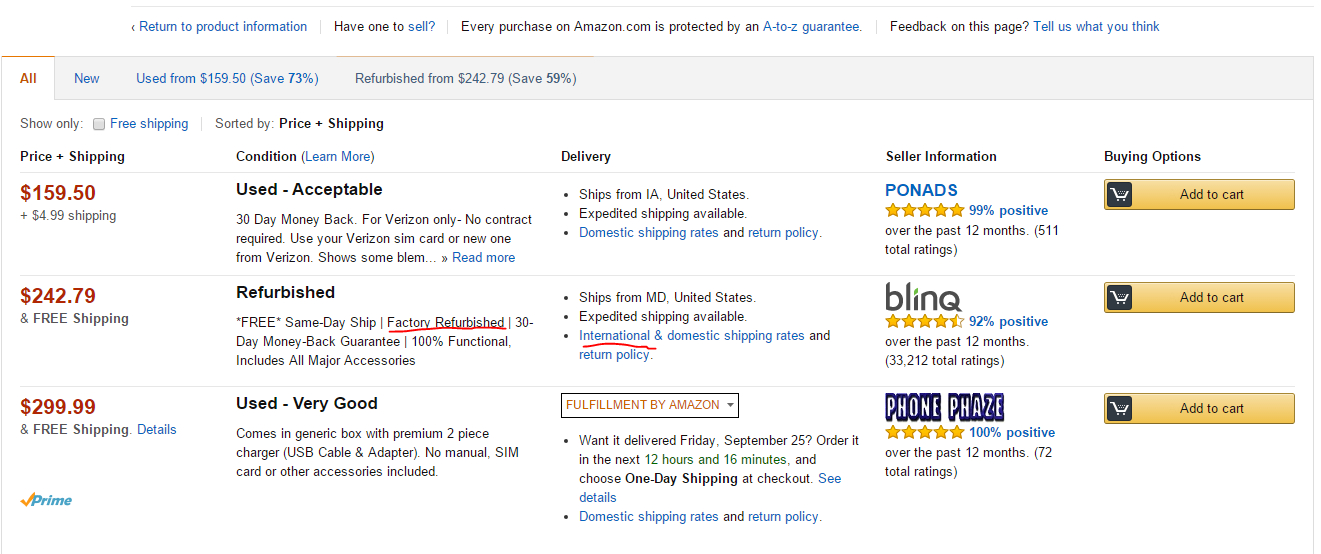Open the A-to-z guarantee link
The height and width of the screenshot is (554, 1321).
pos(811,26)
